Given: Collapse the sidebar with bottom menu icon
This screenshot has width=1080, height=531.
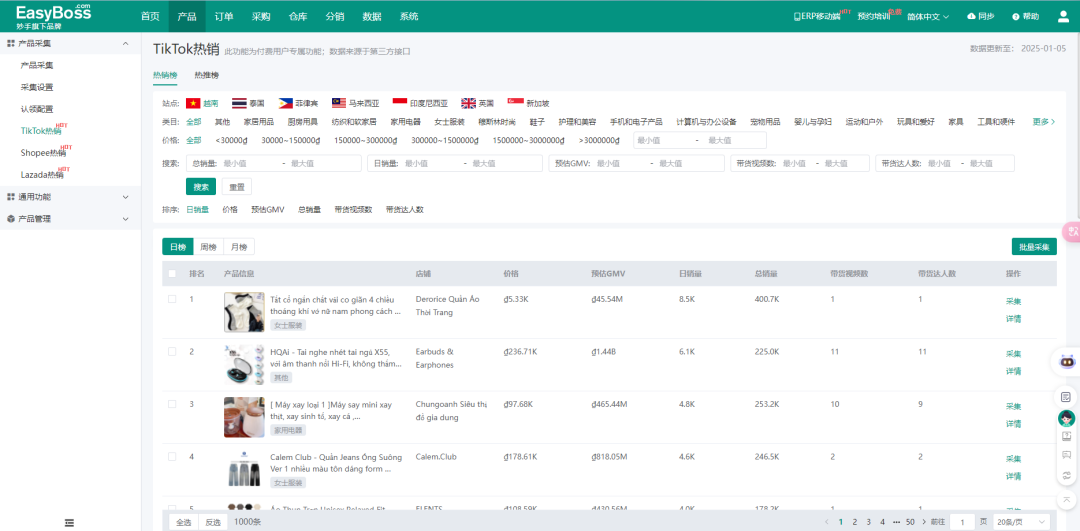Looking at the screenshot, I should pyautogui.click(x=69, y=522).
